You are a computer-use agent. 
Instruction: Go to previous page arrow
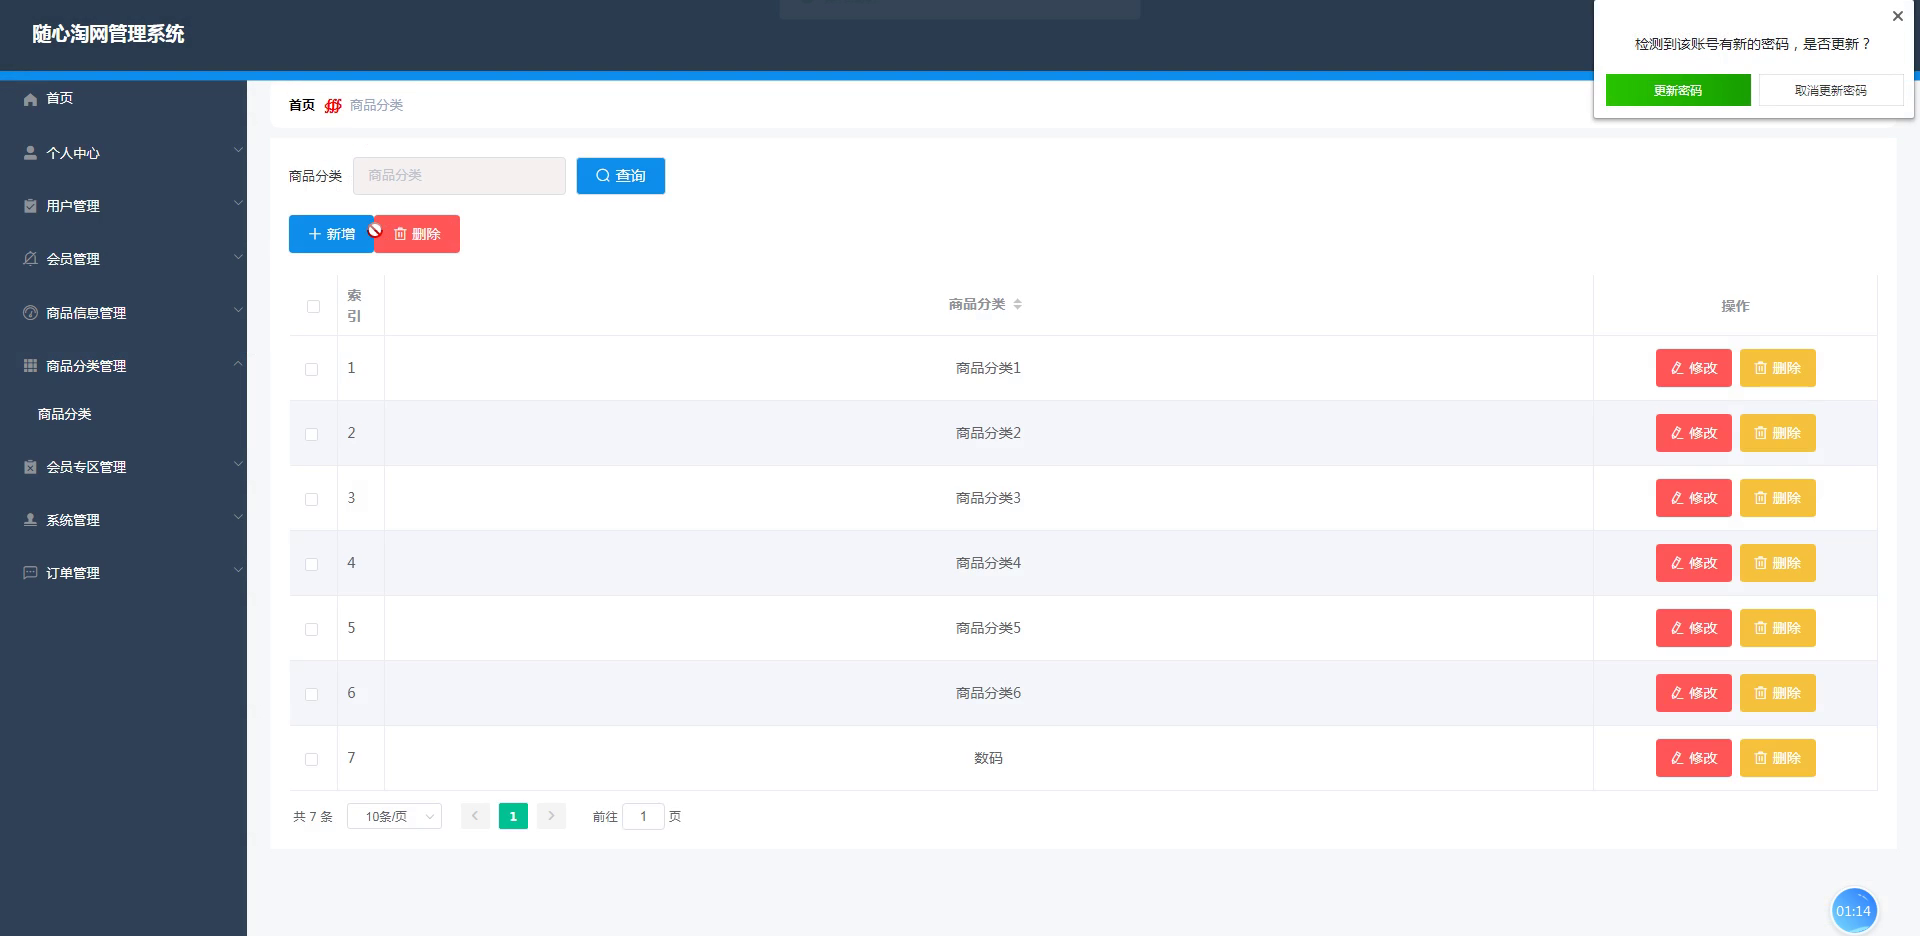pyautogui.click(x=475, y=816)
